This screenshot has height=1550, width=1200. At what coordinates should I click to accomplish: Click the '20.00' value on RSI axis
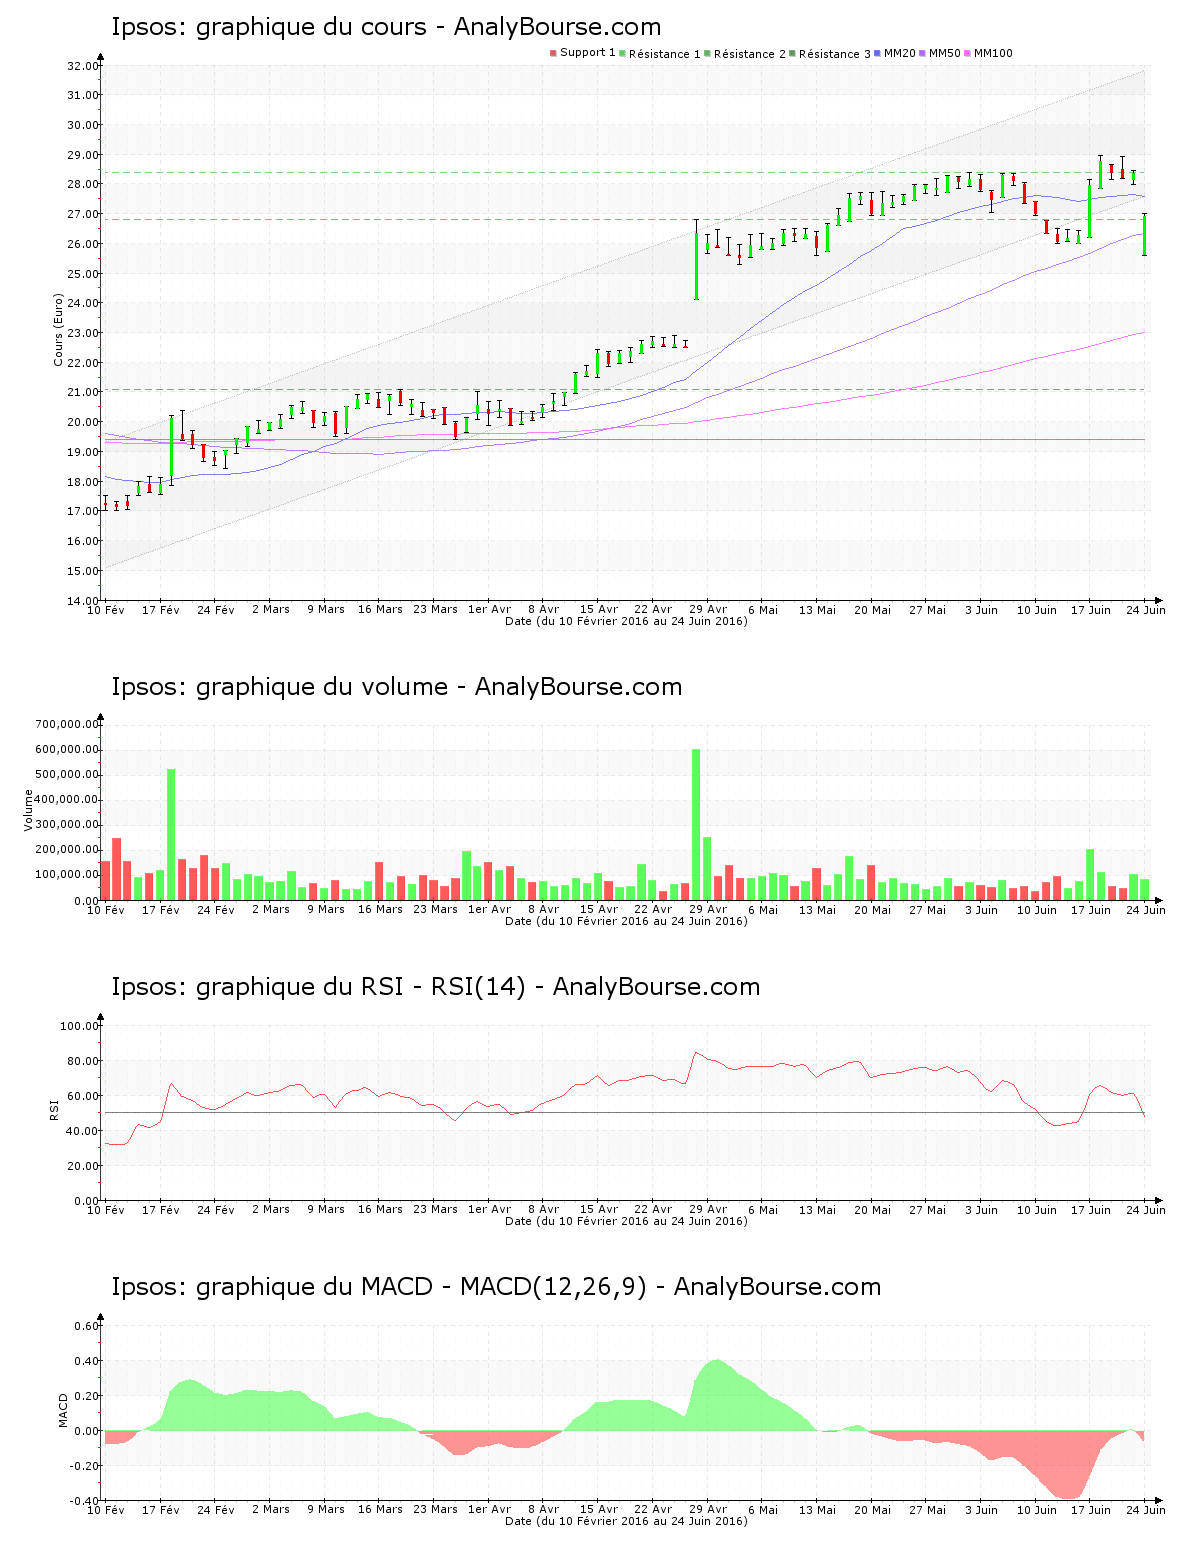pyautogui.click(x=83, y=1166)
